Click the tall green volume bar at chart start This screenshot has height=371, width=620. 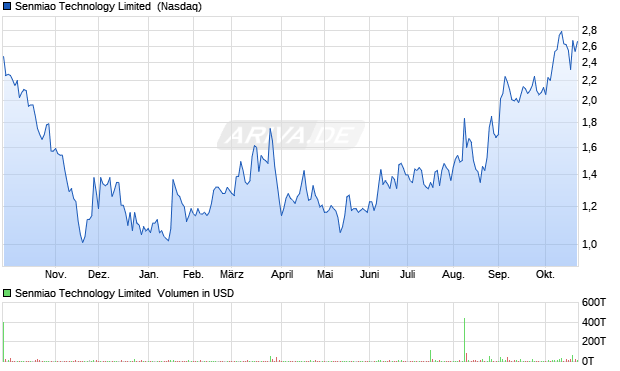[4, 342]
